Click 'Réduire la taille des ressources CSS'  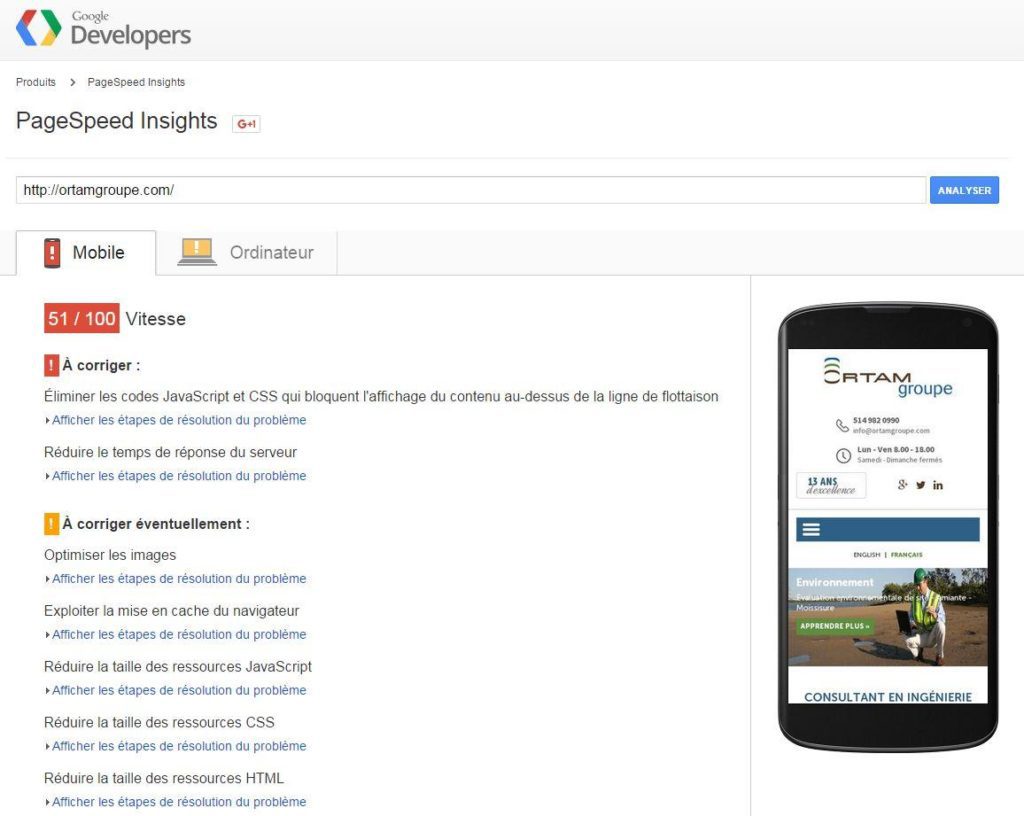[x=159, y=723]
